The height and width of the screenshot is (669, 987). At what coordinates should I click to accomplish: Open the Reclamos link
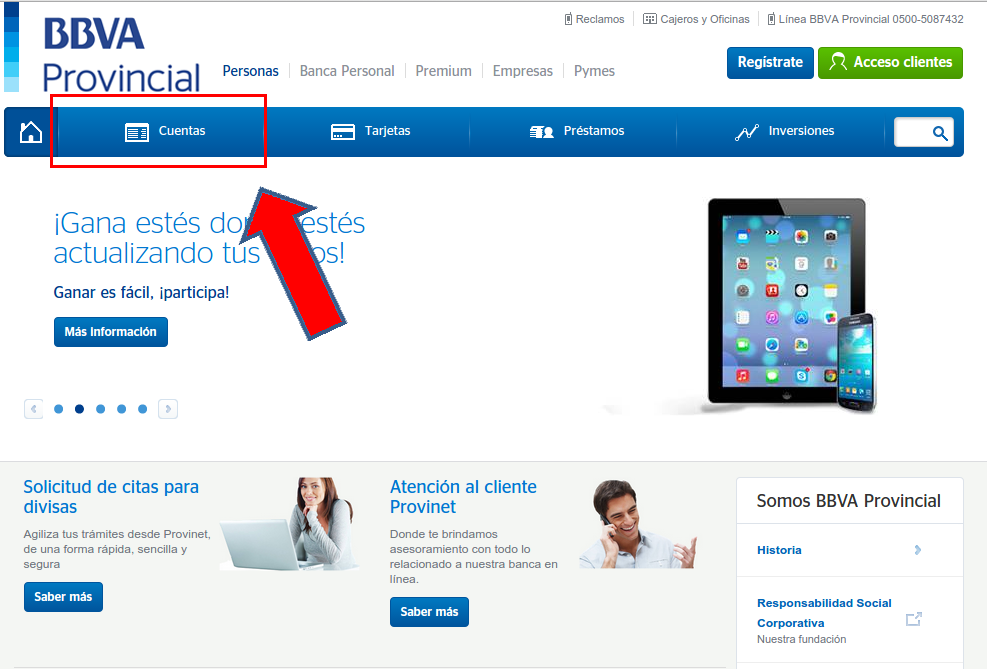tap(600, 20)
